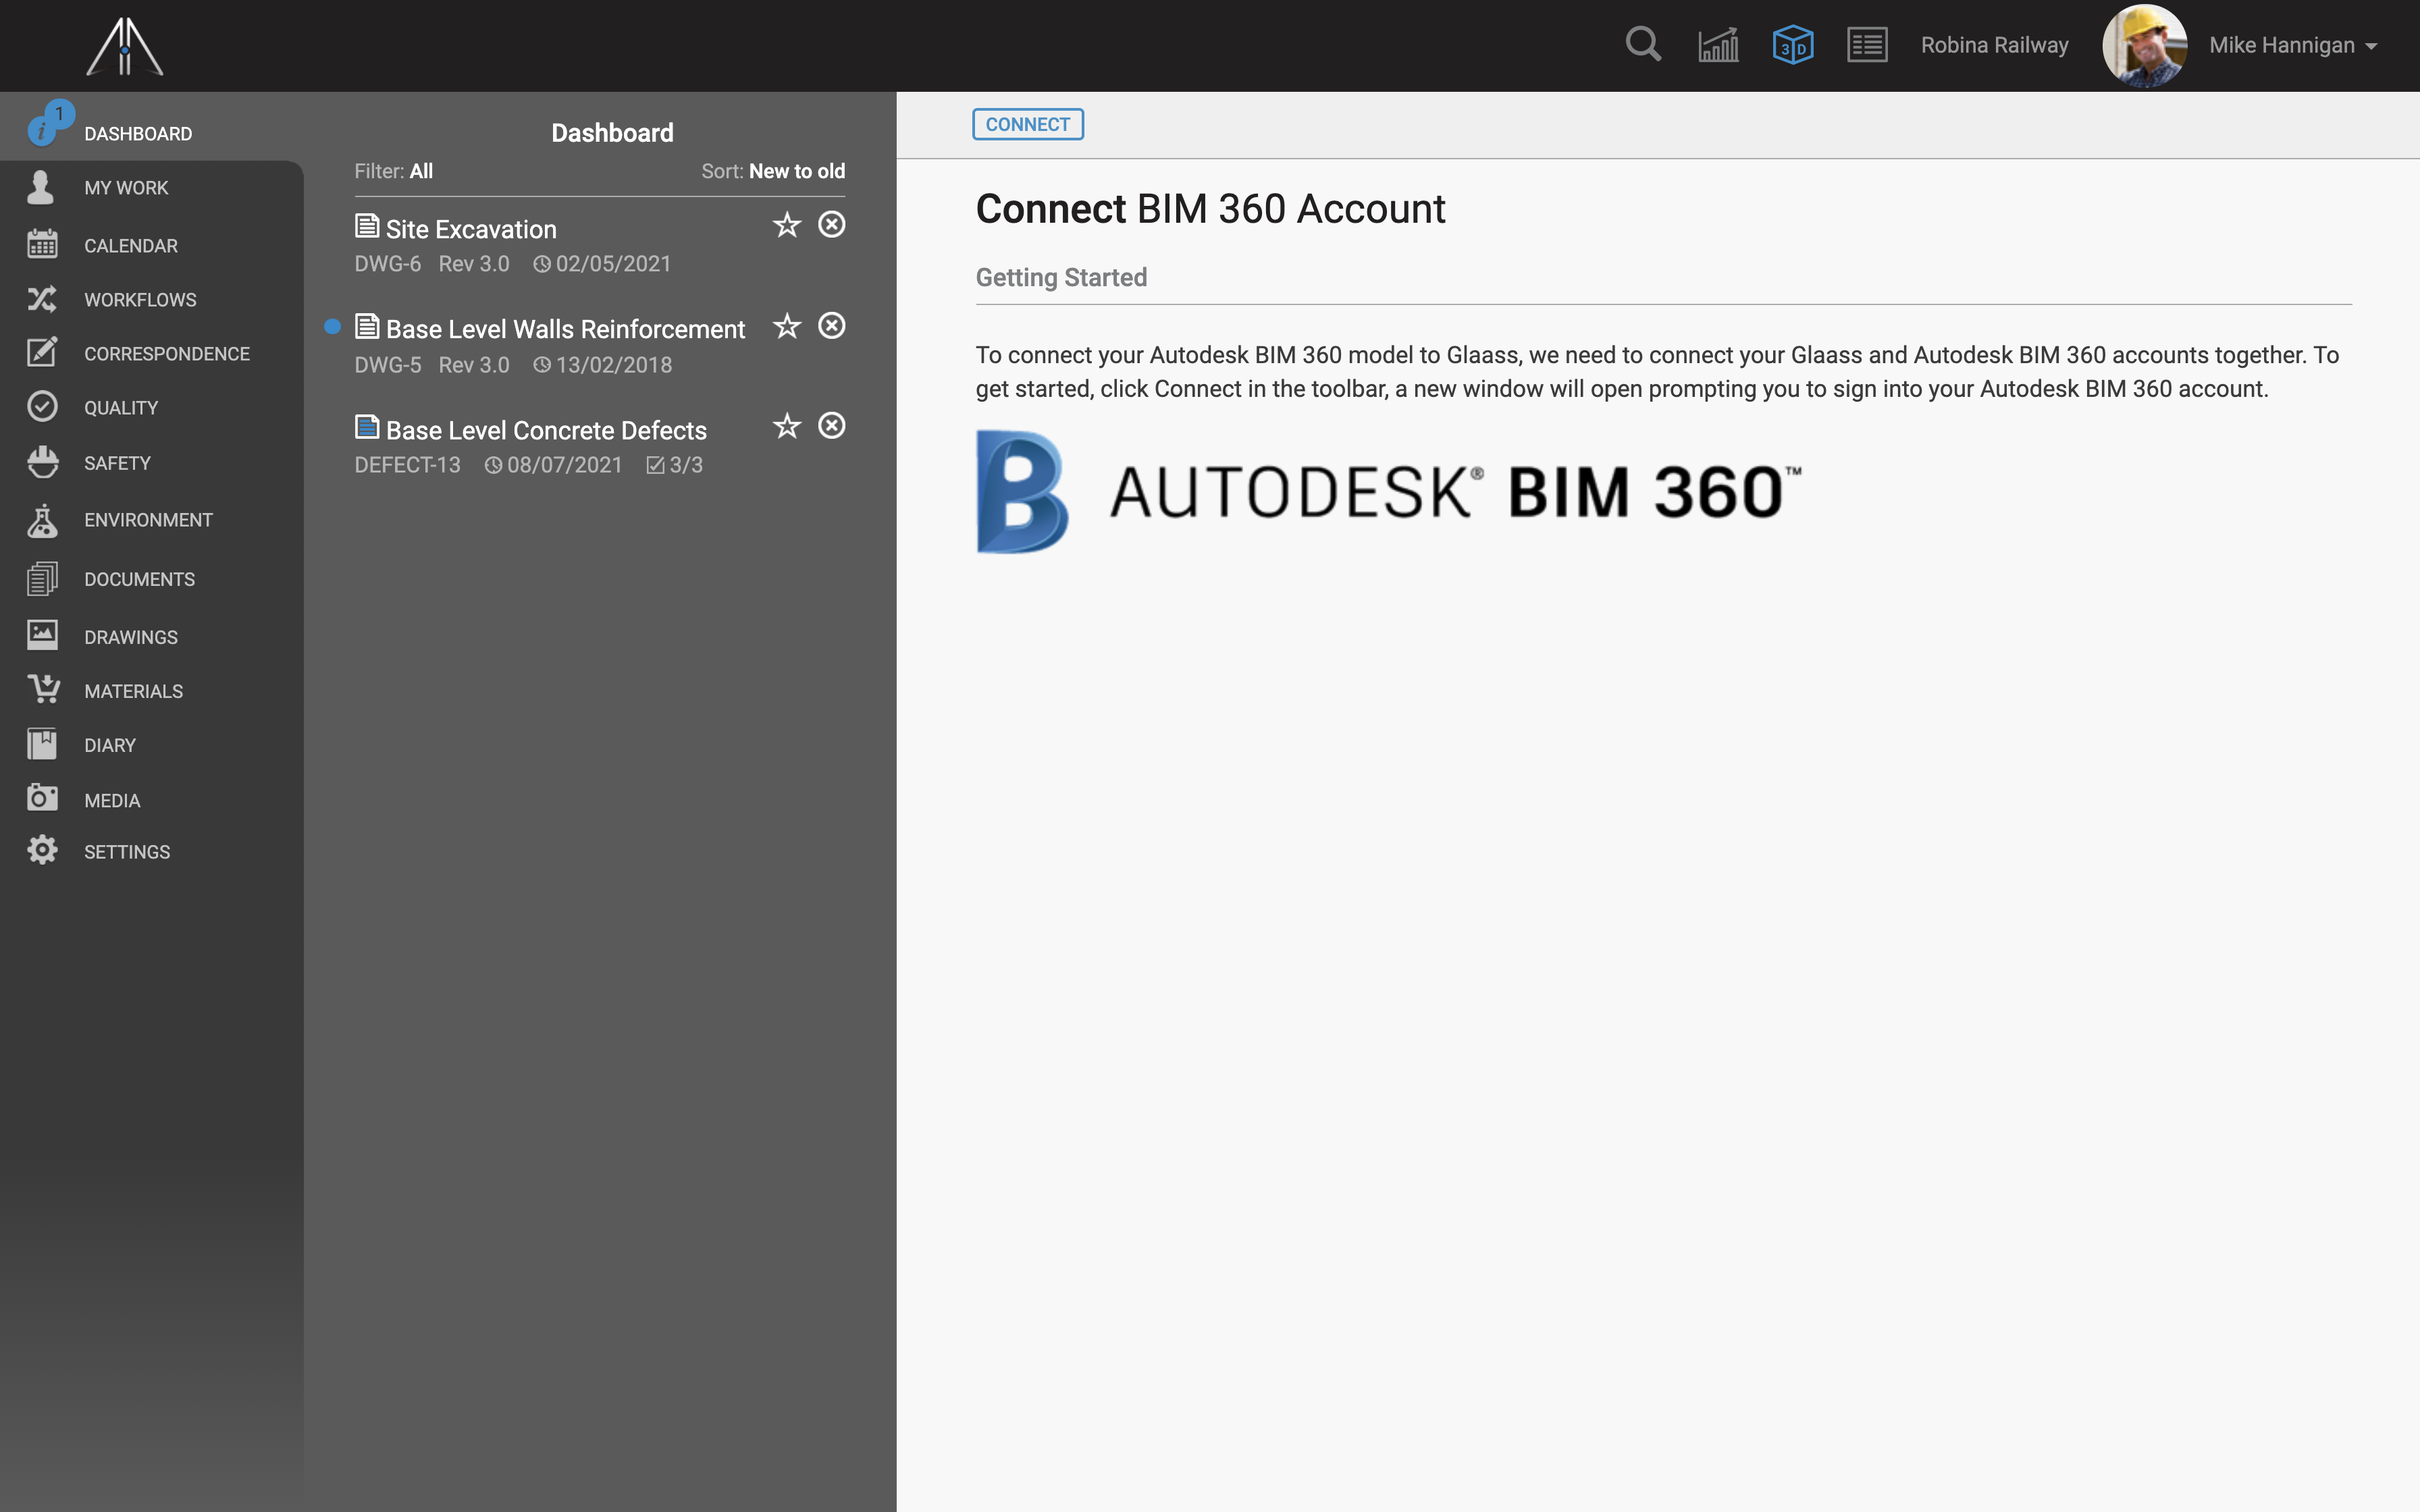The height and width of the screenshot is (1512, 2420).
Task: Click the Base Level Concrete Defects item
Action: tap(546, 430)
